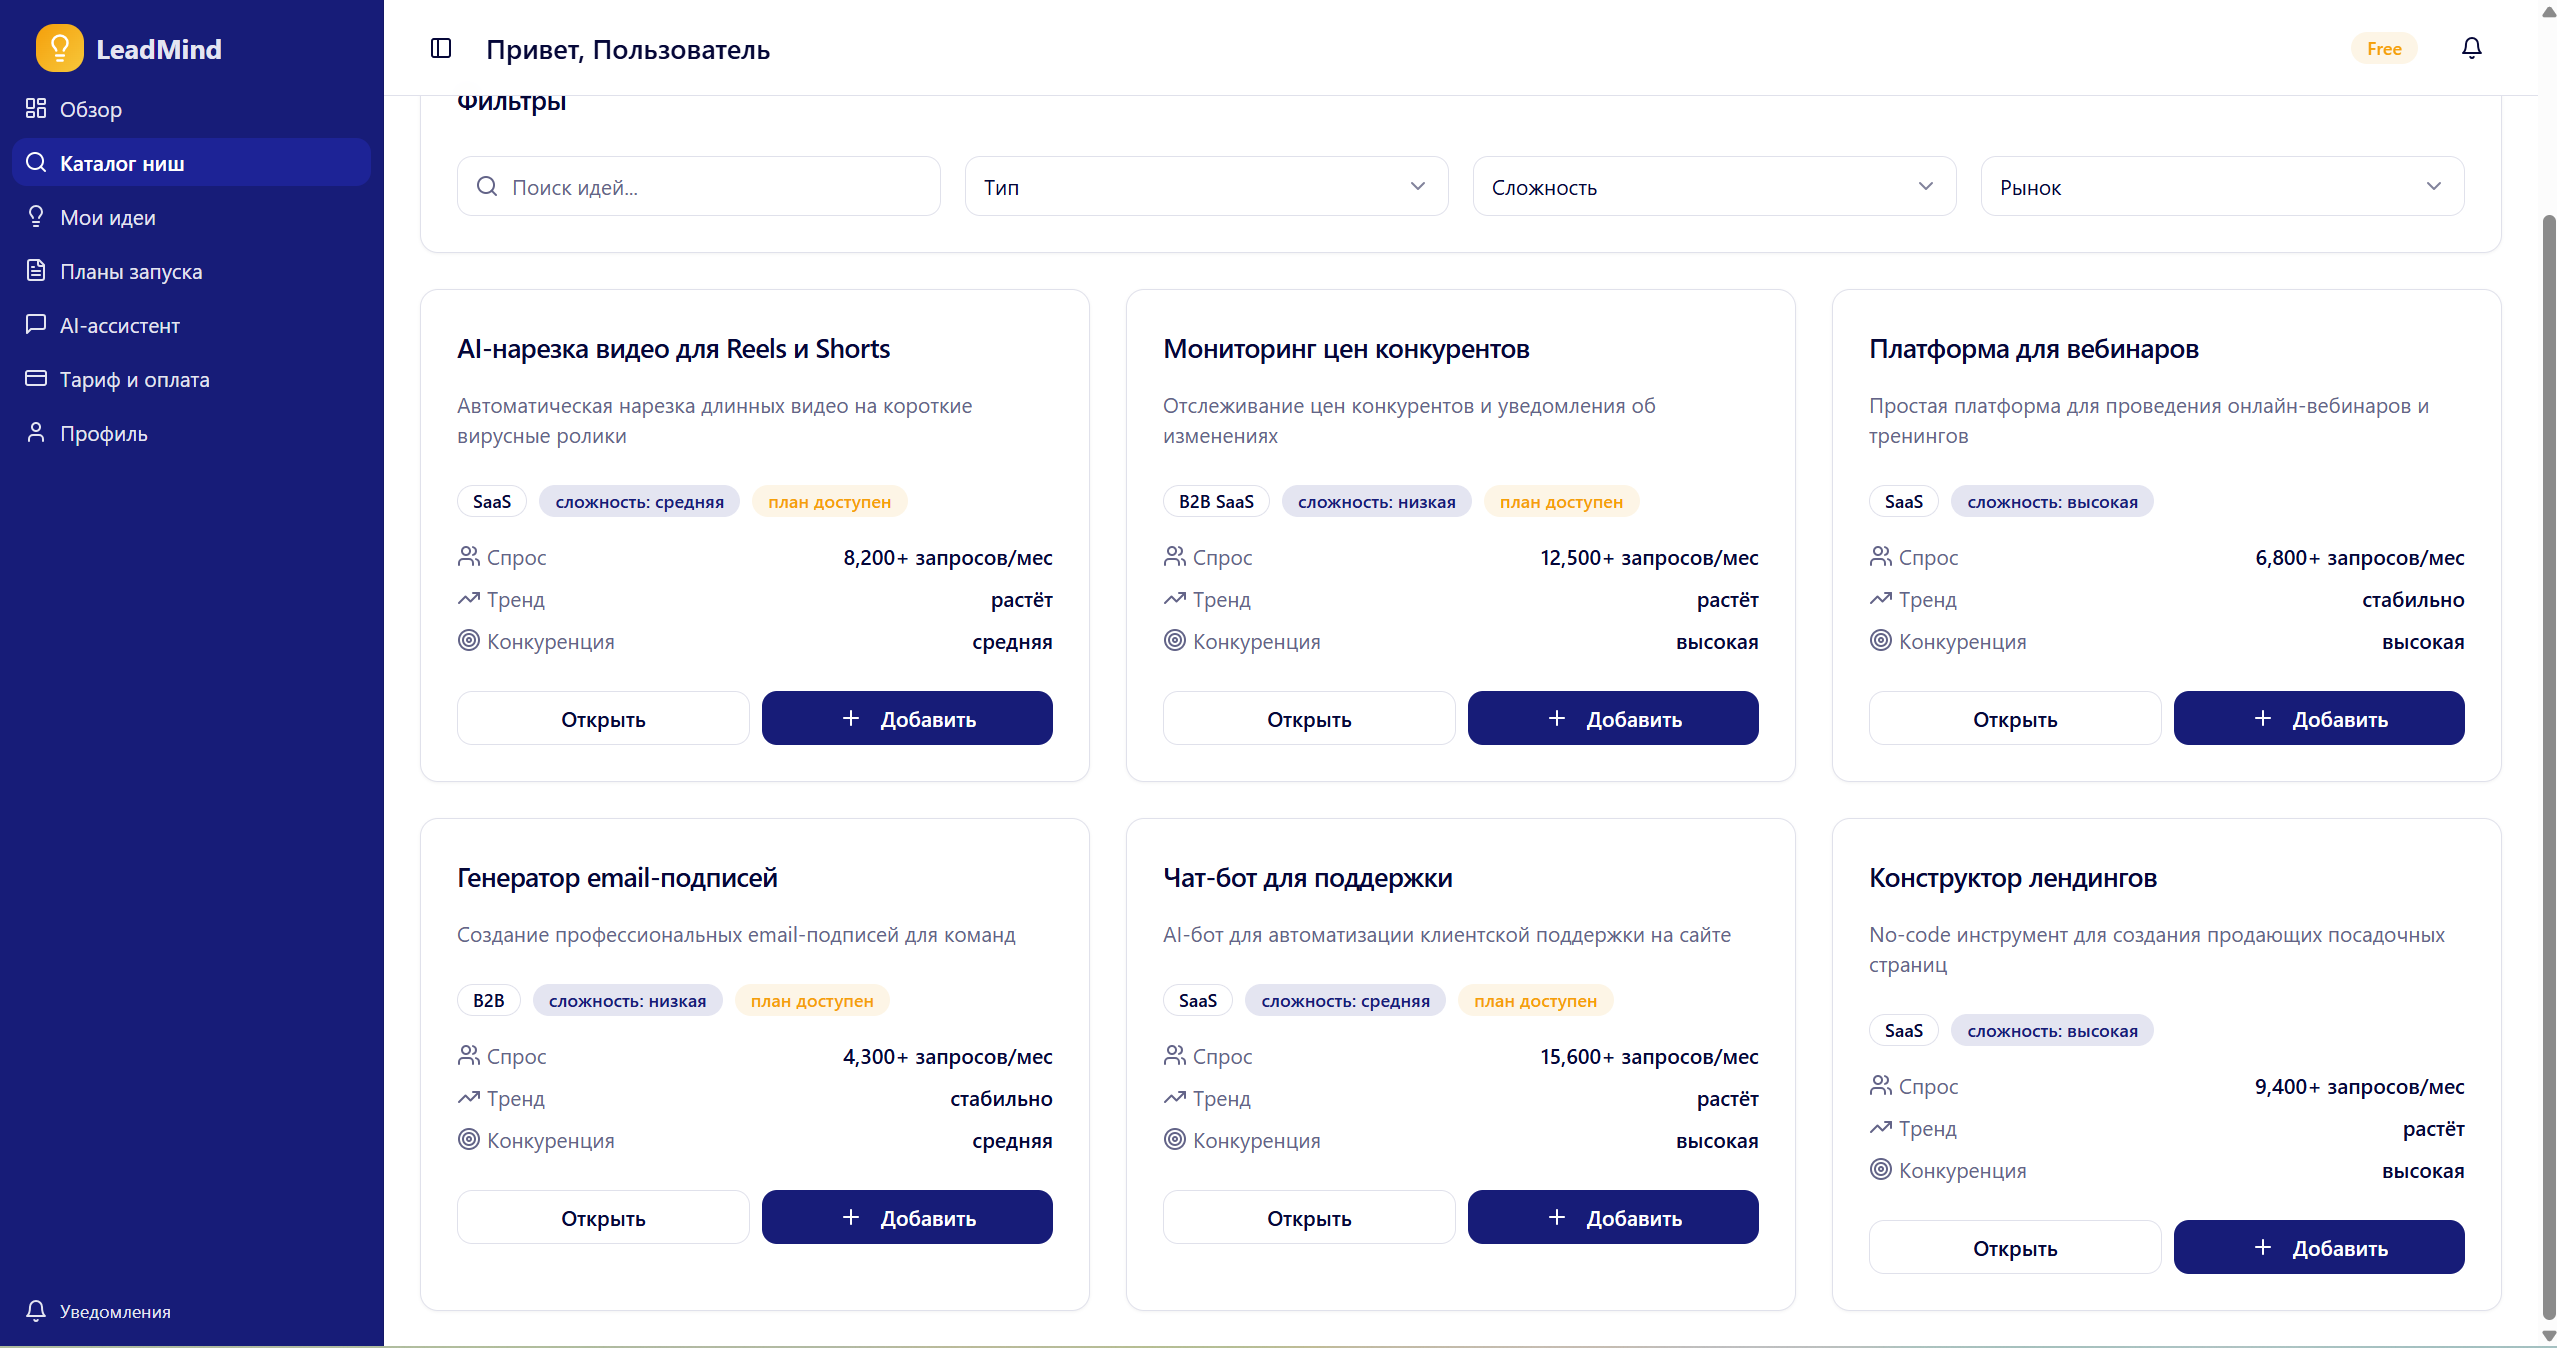Add Платформа для вебинаров with Добавить button
This screenshot has height=1348, width=2557.
coord(2319,717)
